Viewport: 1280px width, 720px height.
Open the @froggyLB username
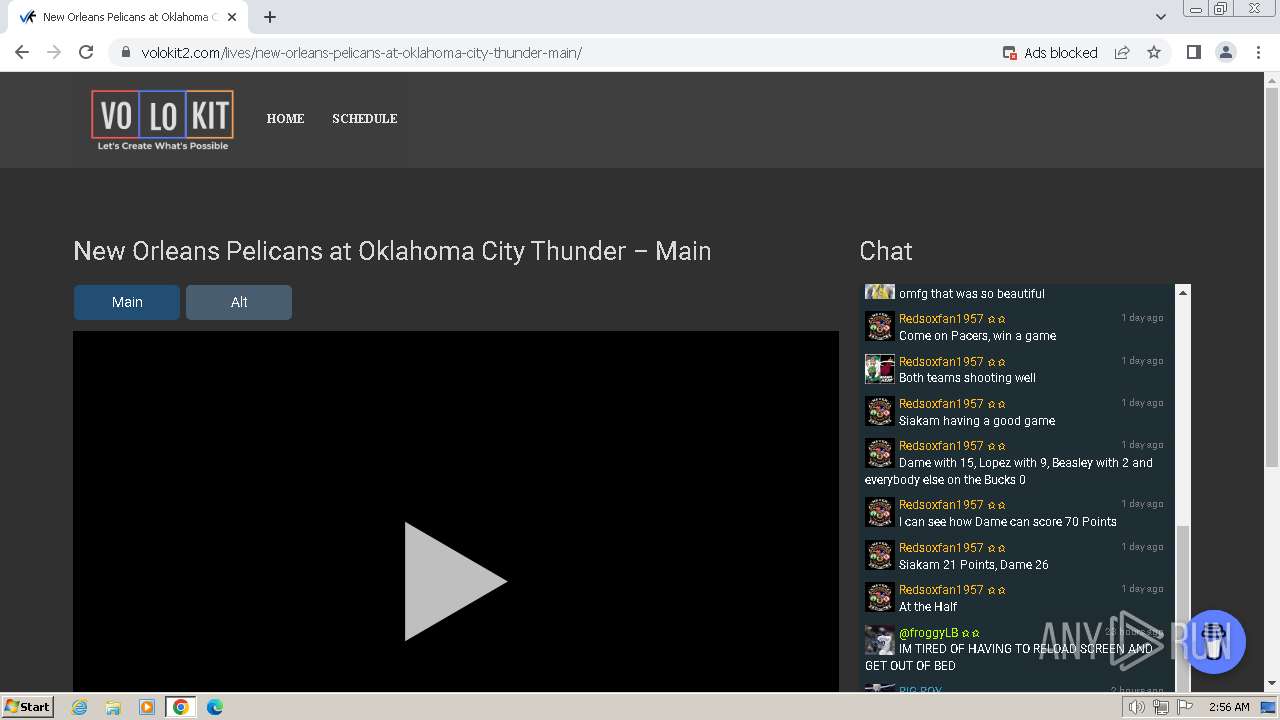(x=928, y=633)
